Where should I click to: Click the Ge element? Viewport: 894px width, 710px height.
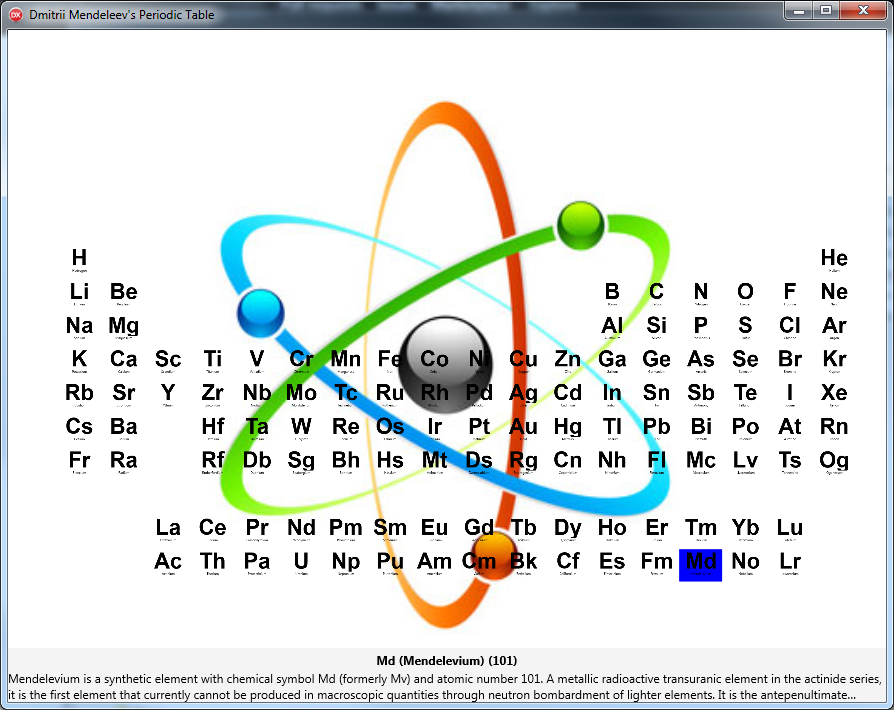(656, 360)
